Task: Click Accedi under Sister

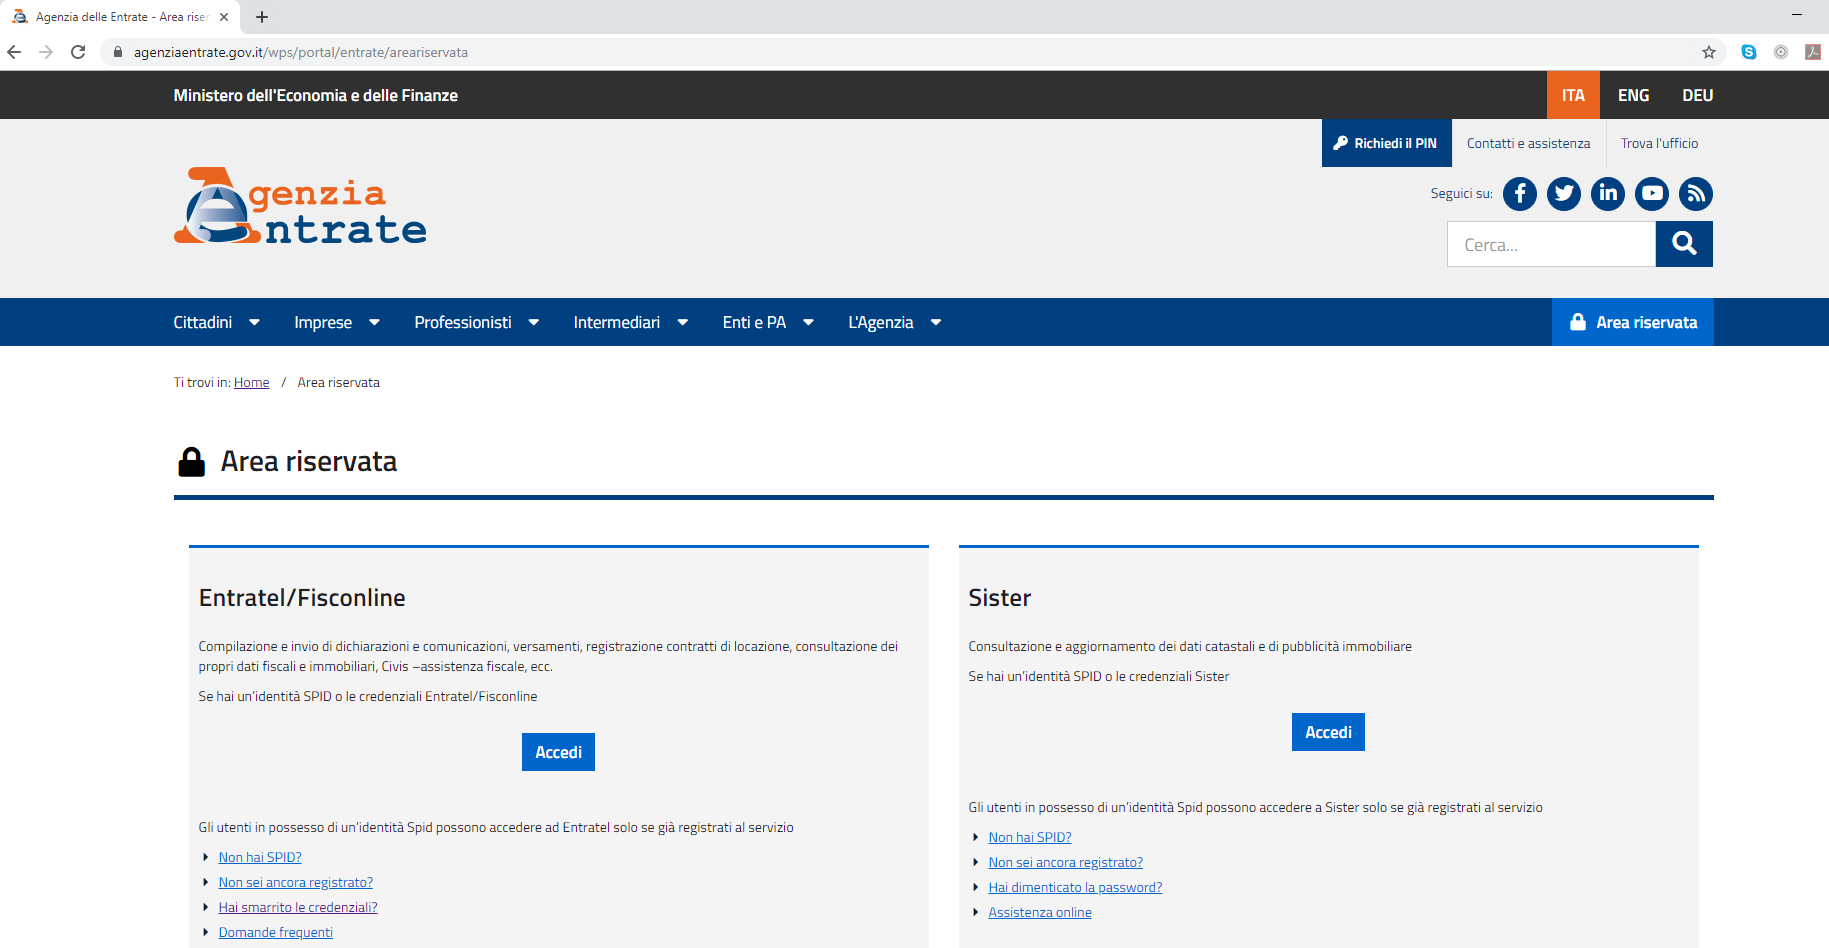Action: (1328, 732)
